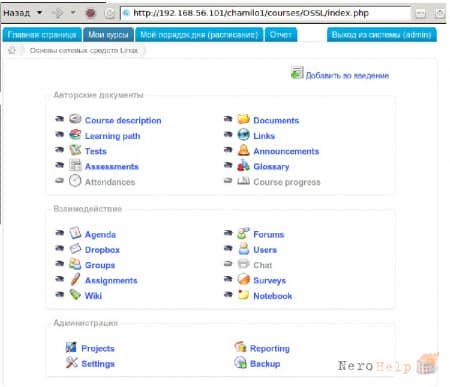450x387 pixels.
Task: Toggle visibility eye beside Forums
Action: point(228,233)
